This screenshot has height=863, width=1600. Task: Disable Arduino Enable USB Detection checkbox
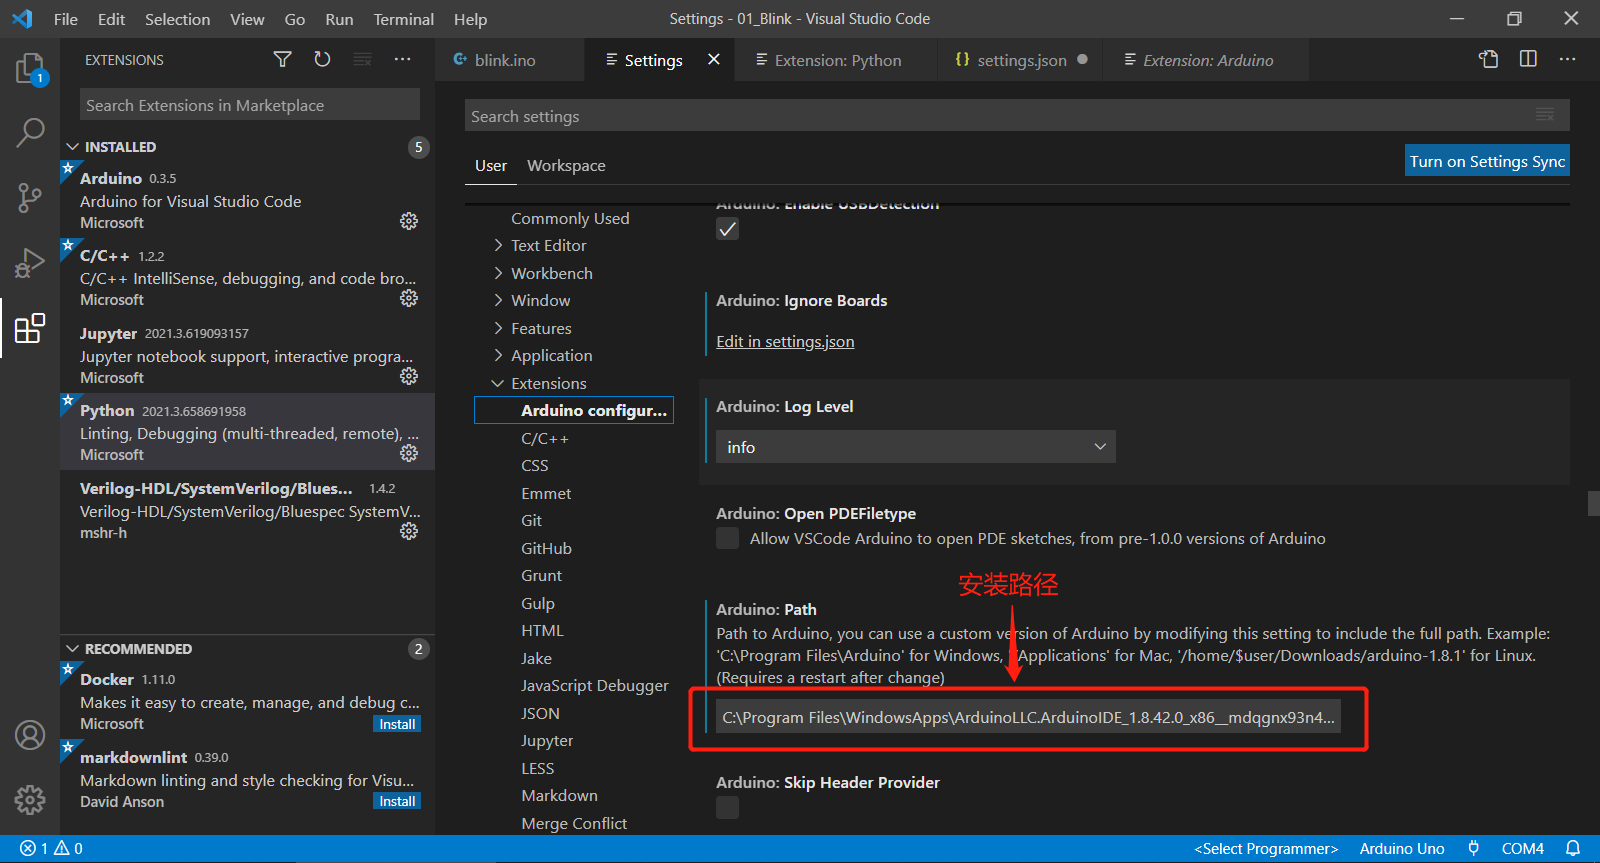click(728, 229)
